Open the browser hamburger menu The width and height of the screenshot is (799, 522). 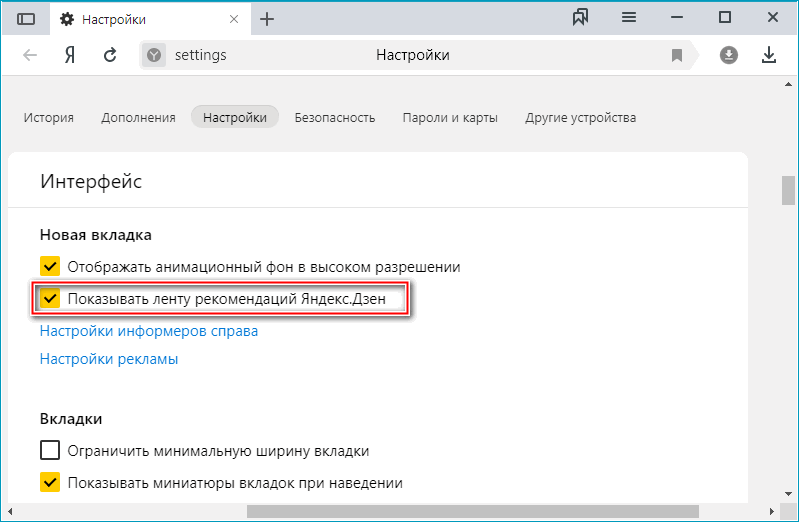point(629,18)
